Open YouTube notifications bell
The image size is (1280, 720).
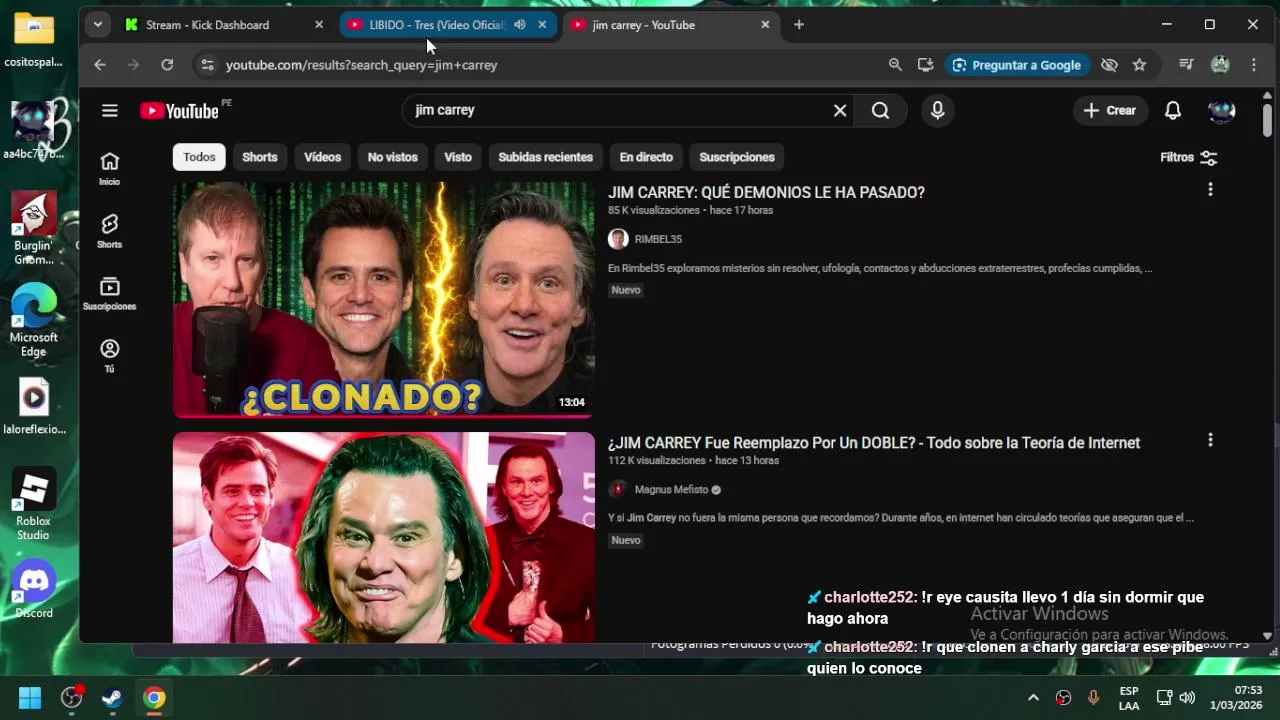coord(1173,111)
